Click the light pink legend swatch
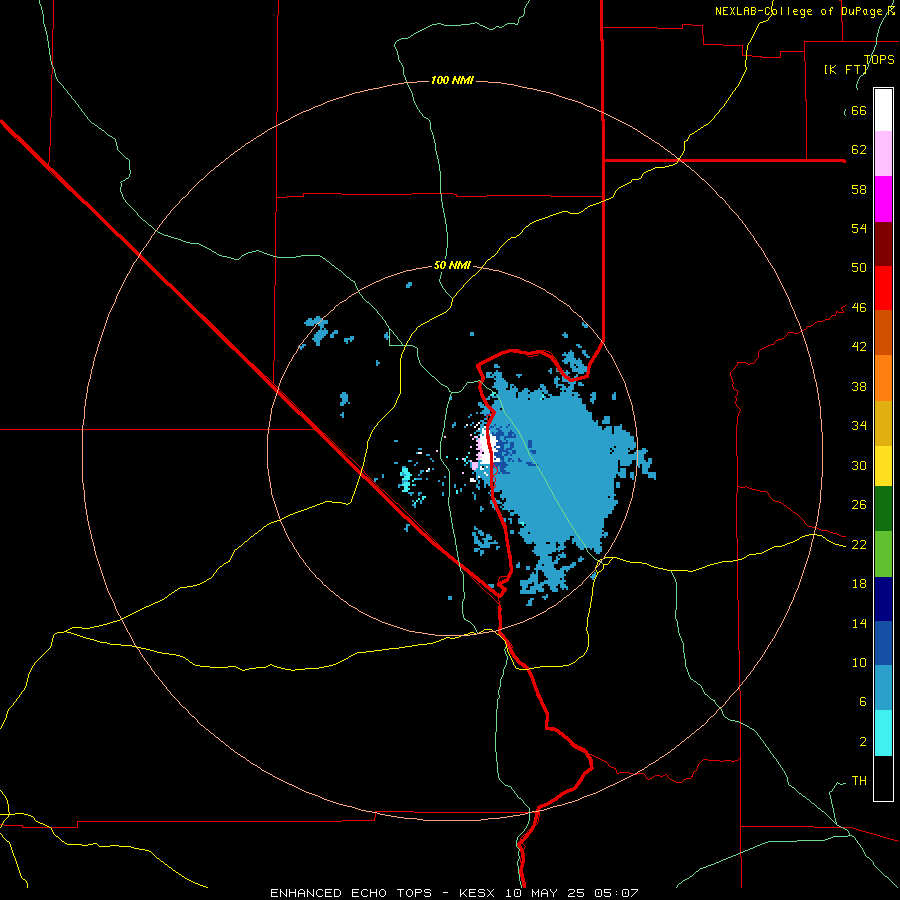The height and width of the screenshot is (900, 900). click(883, 154)
